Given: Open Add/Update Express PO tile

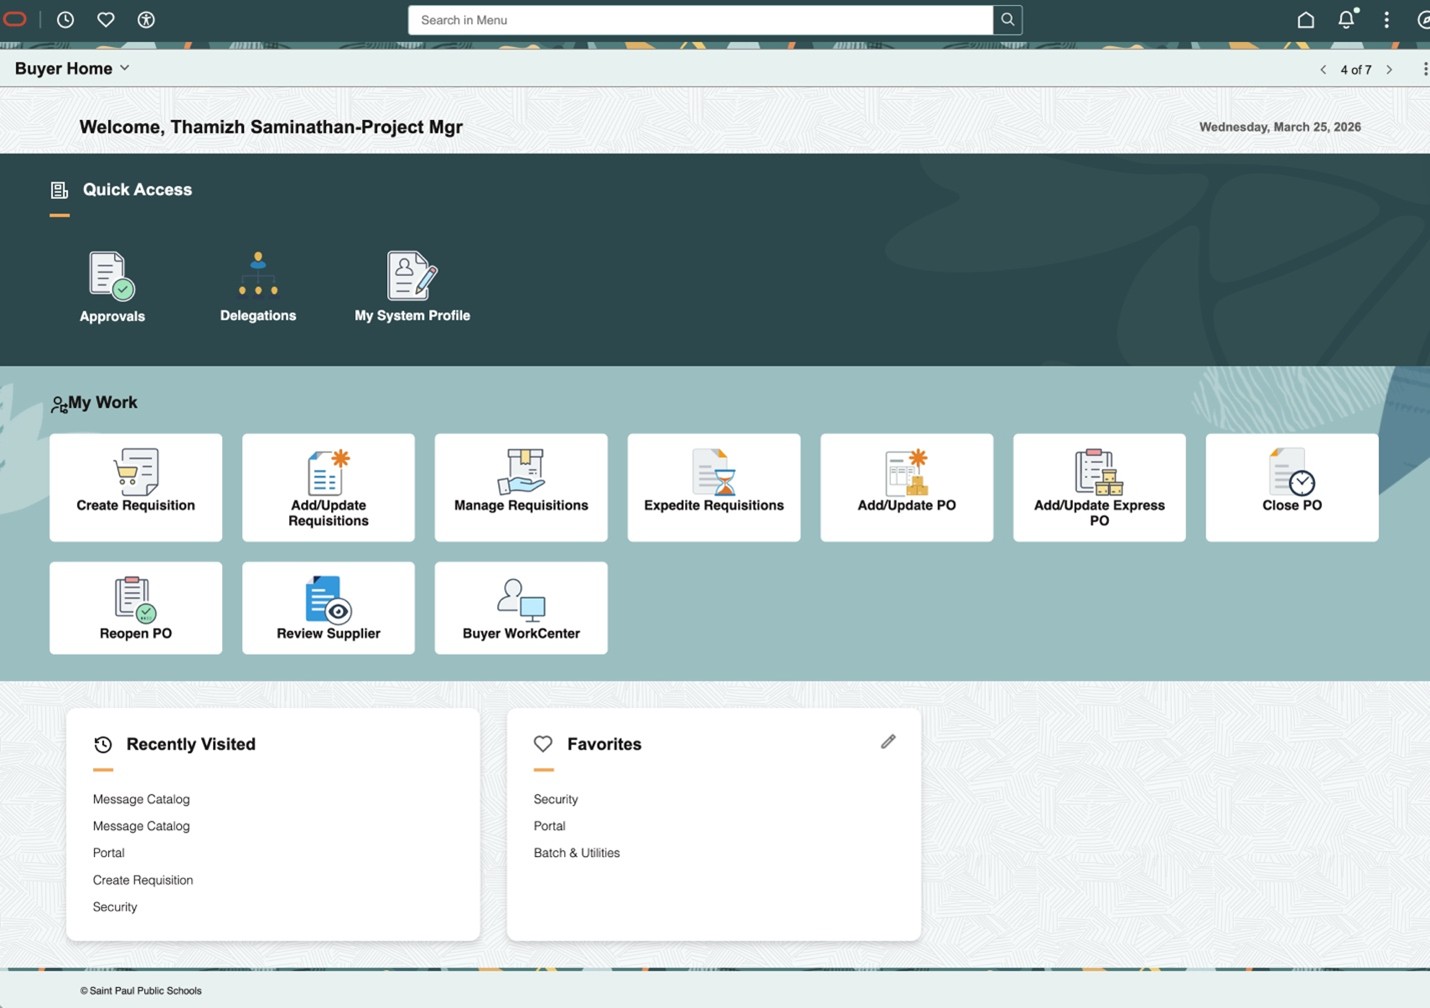Looking at the screenshot, I should (x=1099, y=487).
